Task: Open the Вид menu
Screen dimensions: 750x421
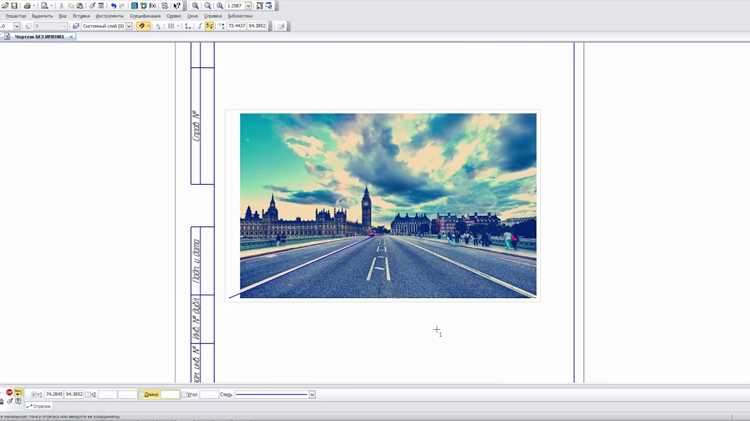Action: (63, 16)
